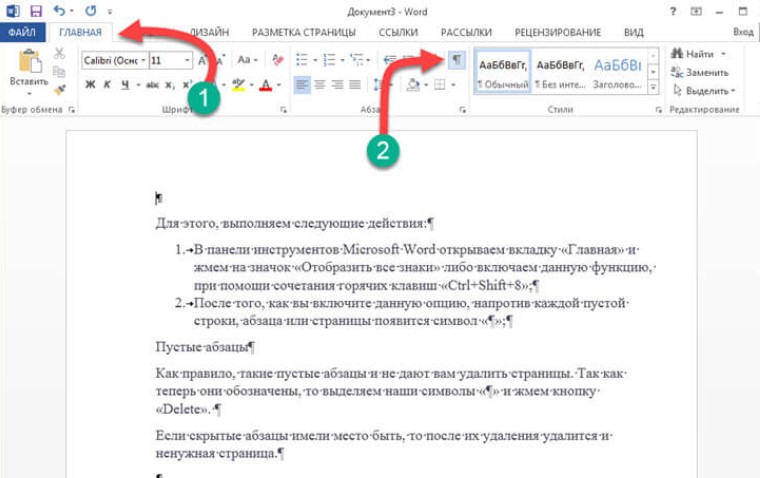
Task: Open the Стили styles pane launcher
Action: [x=658, y=110]
